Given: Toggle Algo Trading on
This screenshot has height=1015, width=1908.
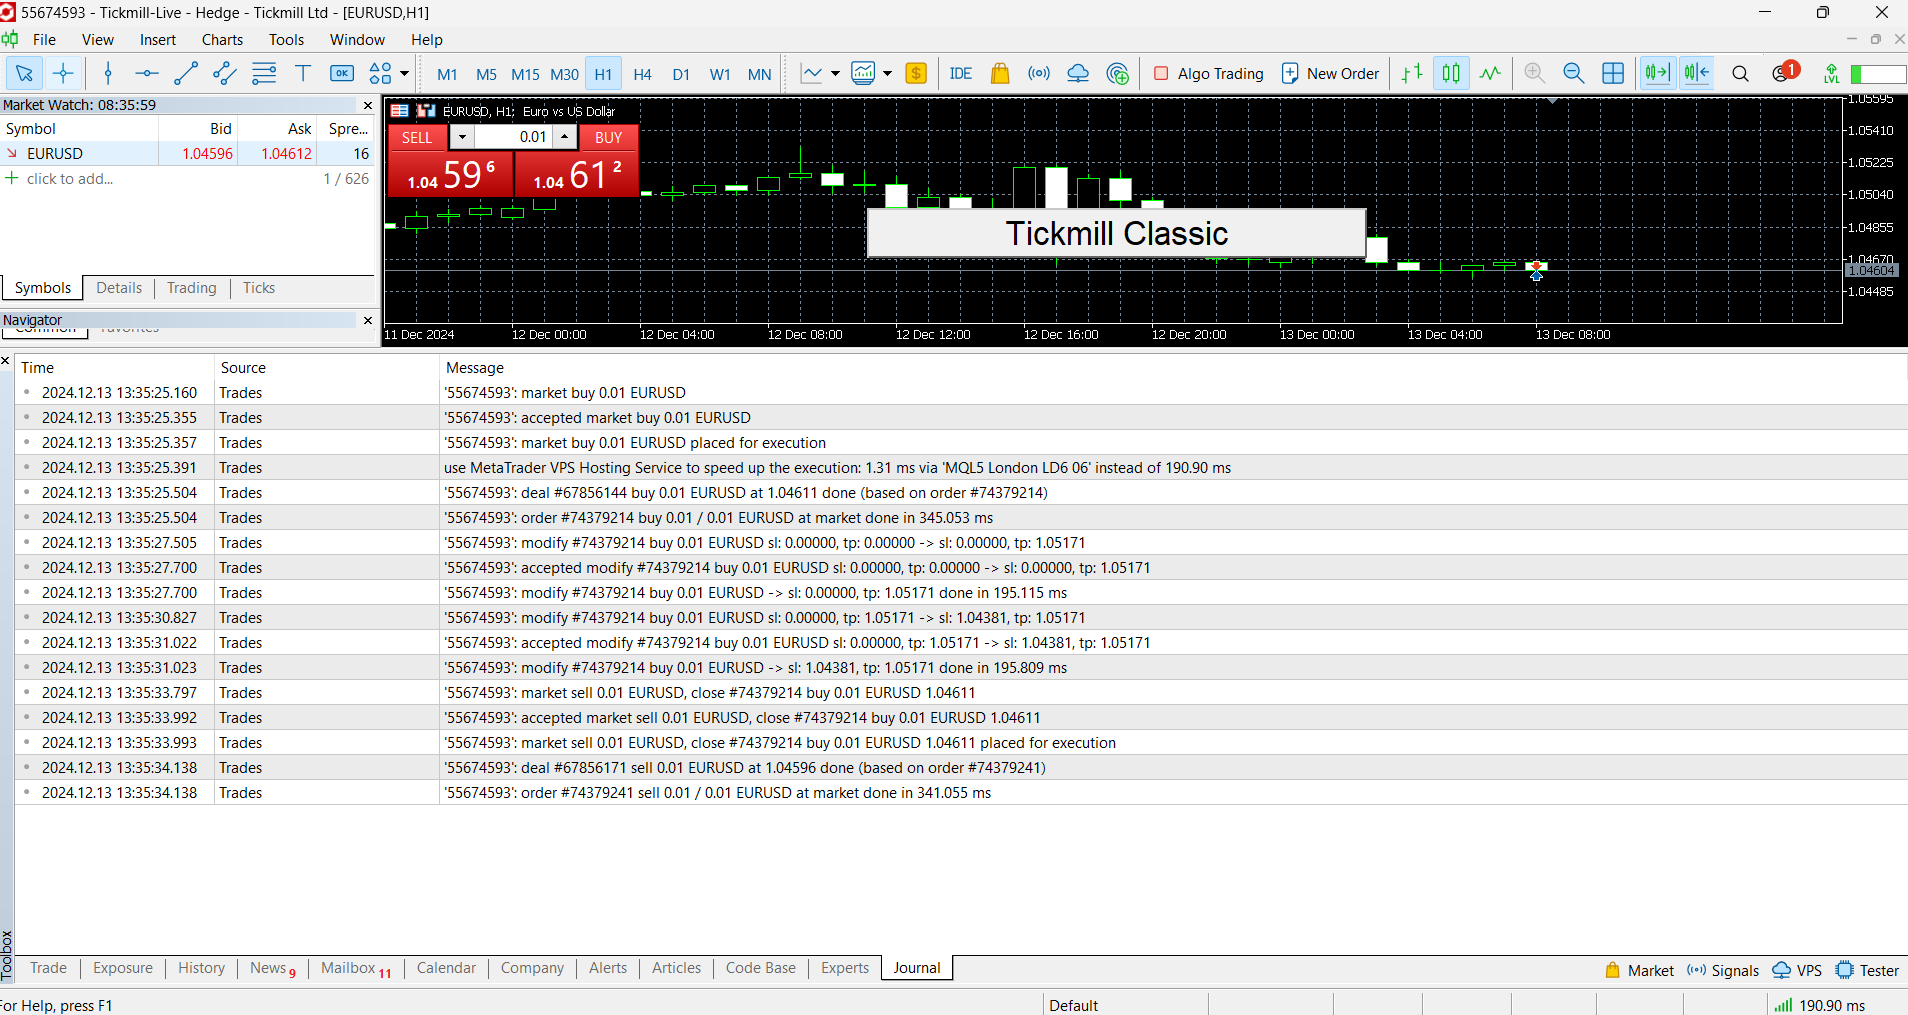Looking at the screenshot, I should (x=1208, y=73).
